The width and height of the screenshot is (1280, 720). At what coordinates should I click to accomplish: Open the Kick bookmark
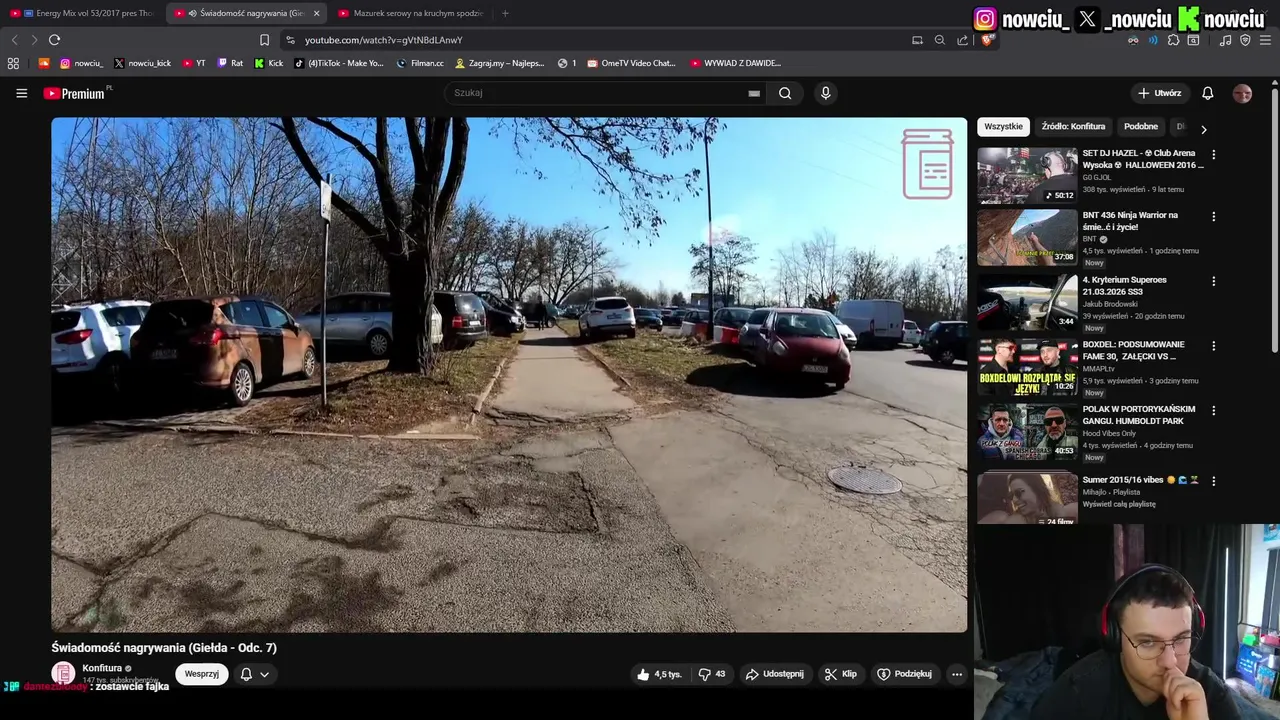(x=268, y=63)
